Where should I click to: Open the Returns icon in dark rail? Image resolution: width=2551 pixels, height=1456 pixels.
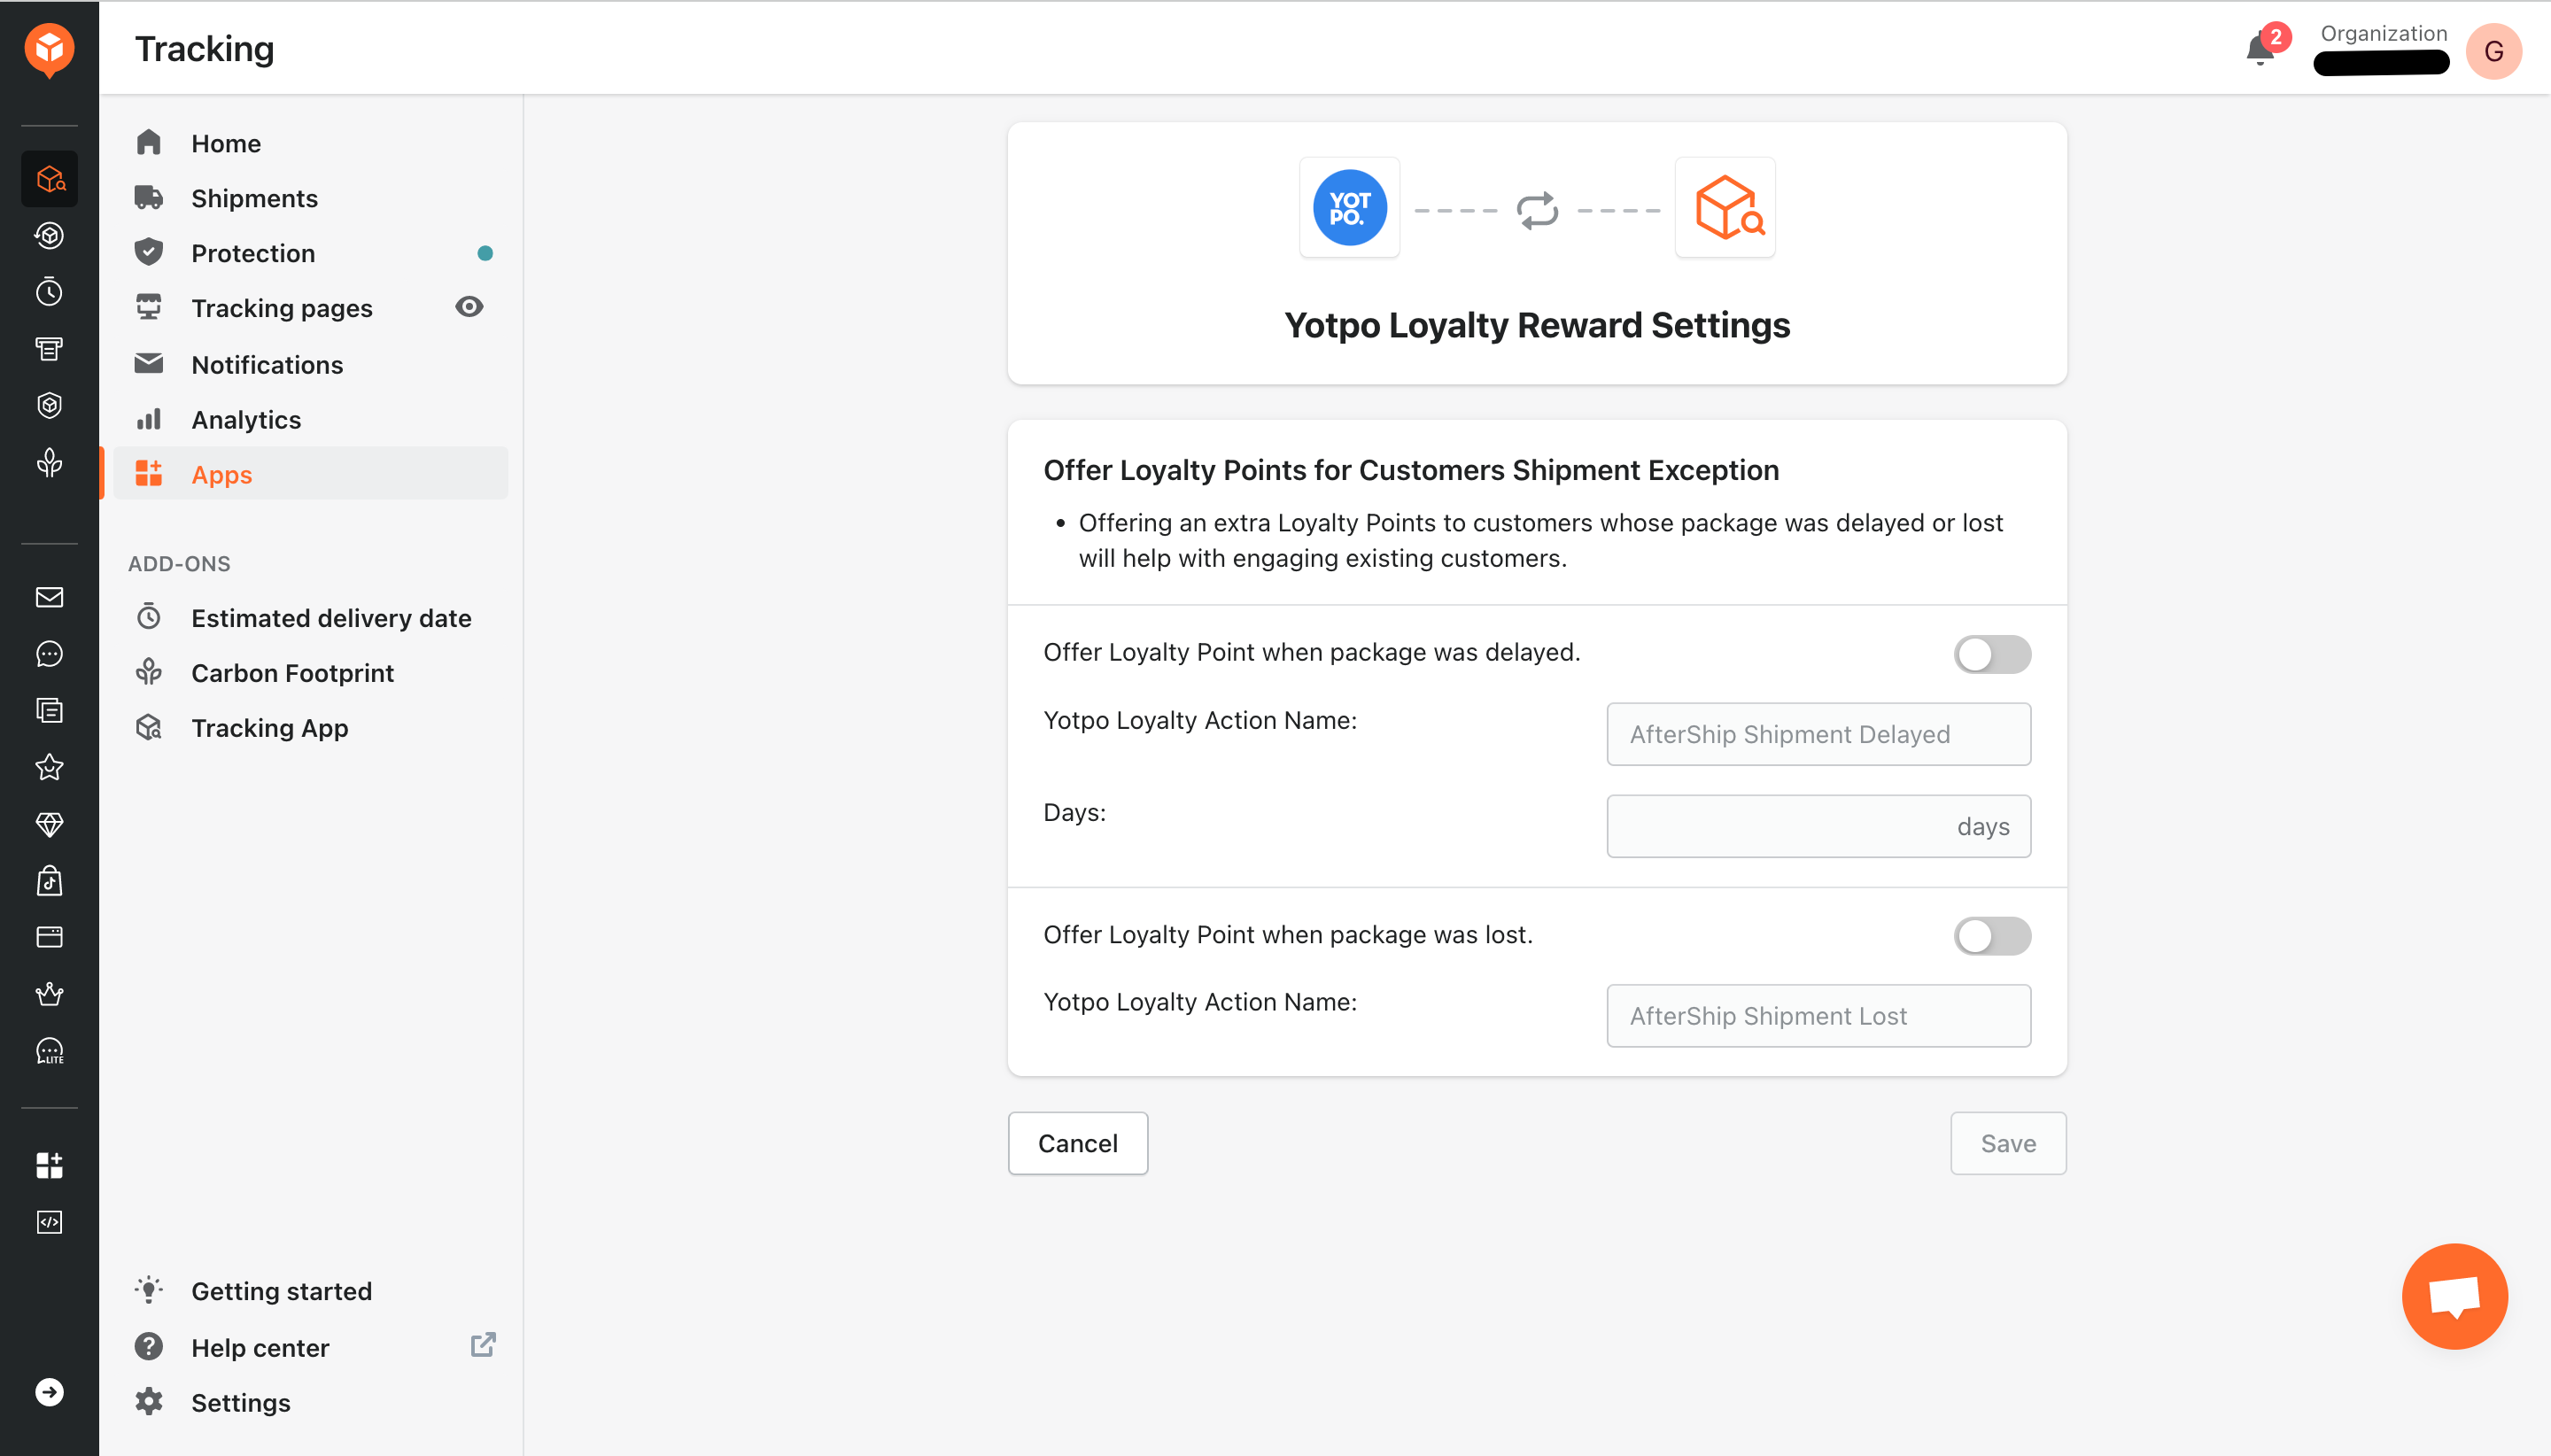point(49,236)
